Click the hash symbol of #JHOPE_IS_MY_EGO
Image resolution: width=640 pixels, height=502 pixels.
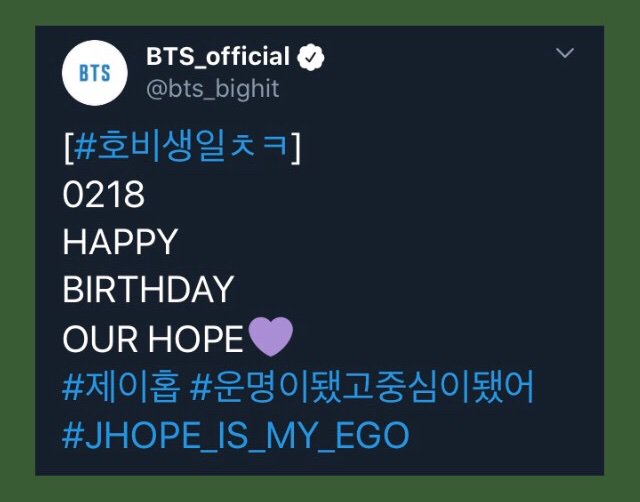pyautogui.click(x=72, y=436)
